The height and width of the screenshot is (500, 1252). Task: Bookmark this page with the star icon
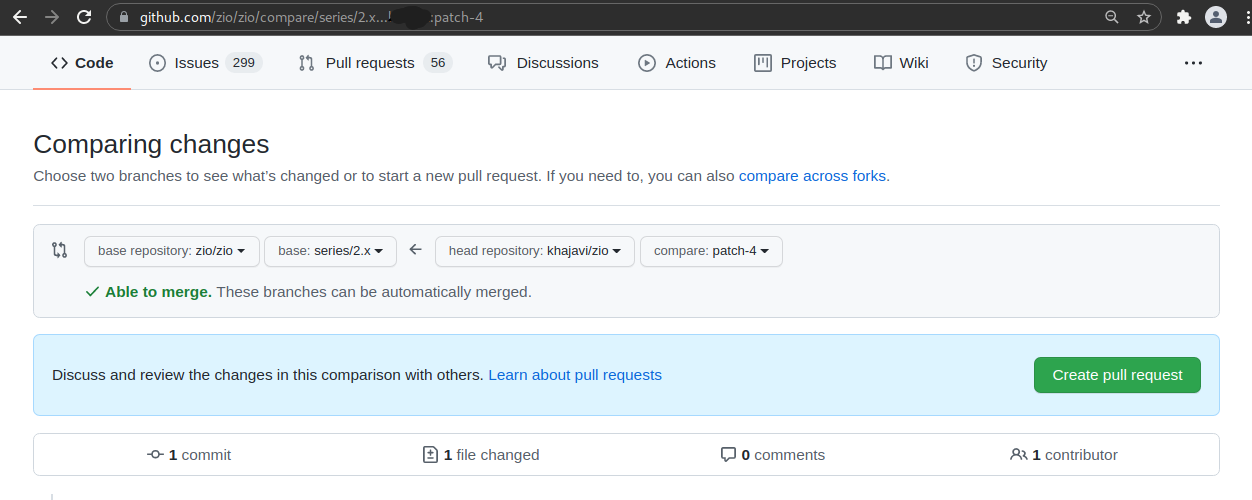click(x=1143, y=17)
